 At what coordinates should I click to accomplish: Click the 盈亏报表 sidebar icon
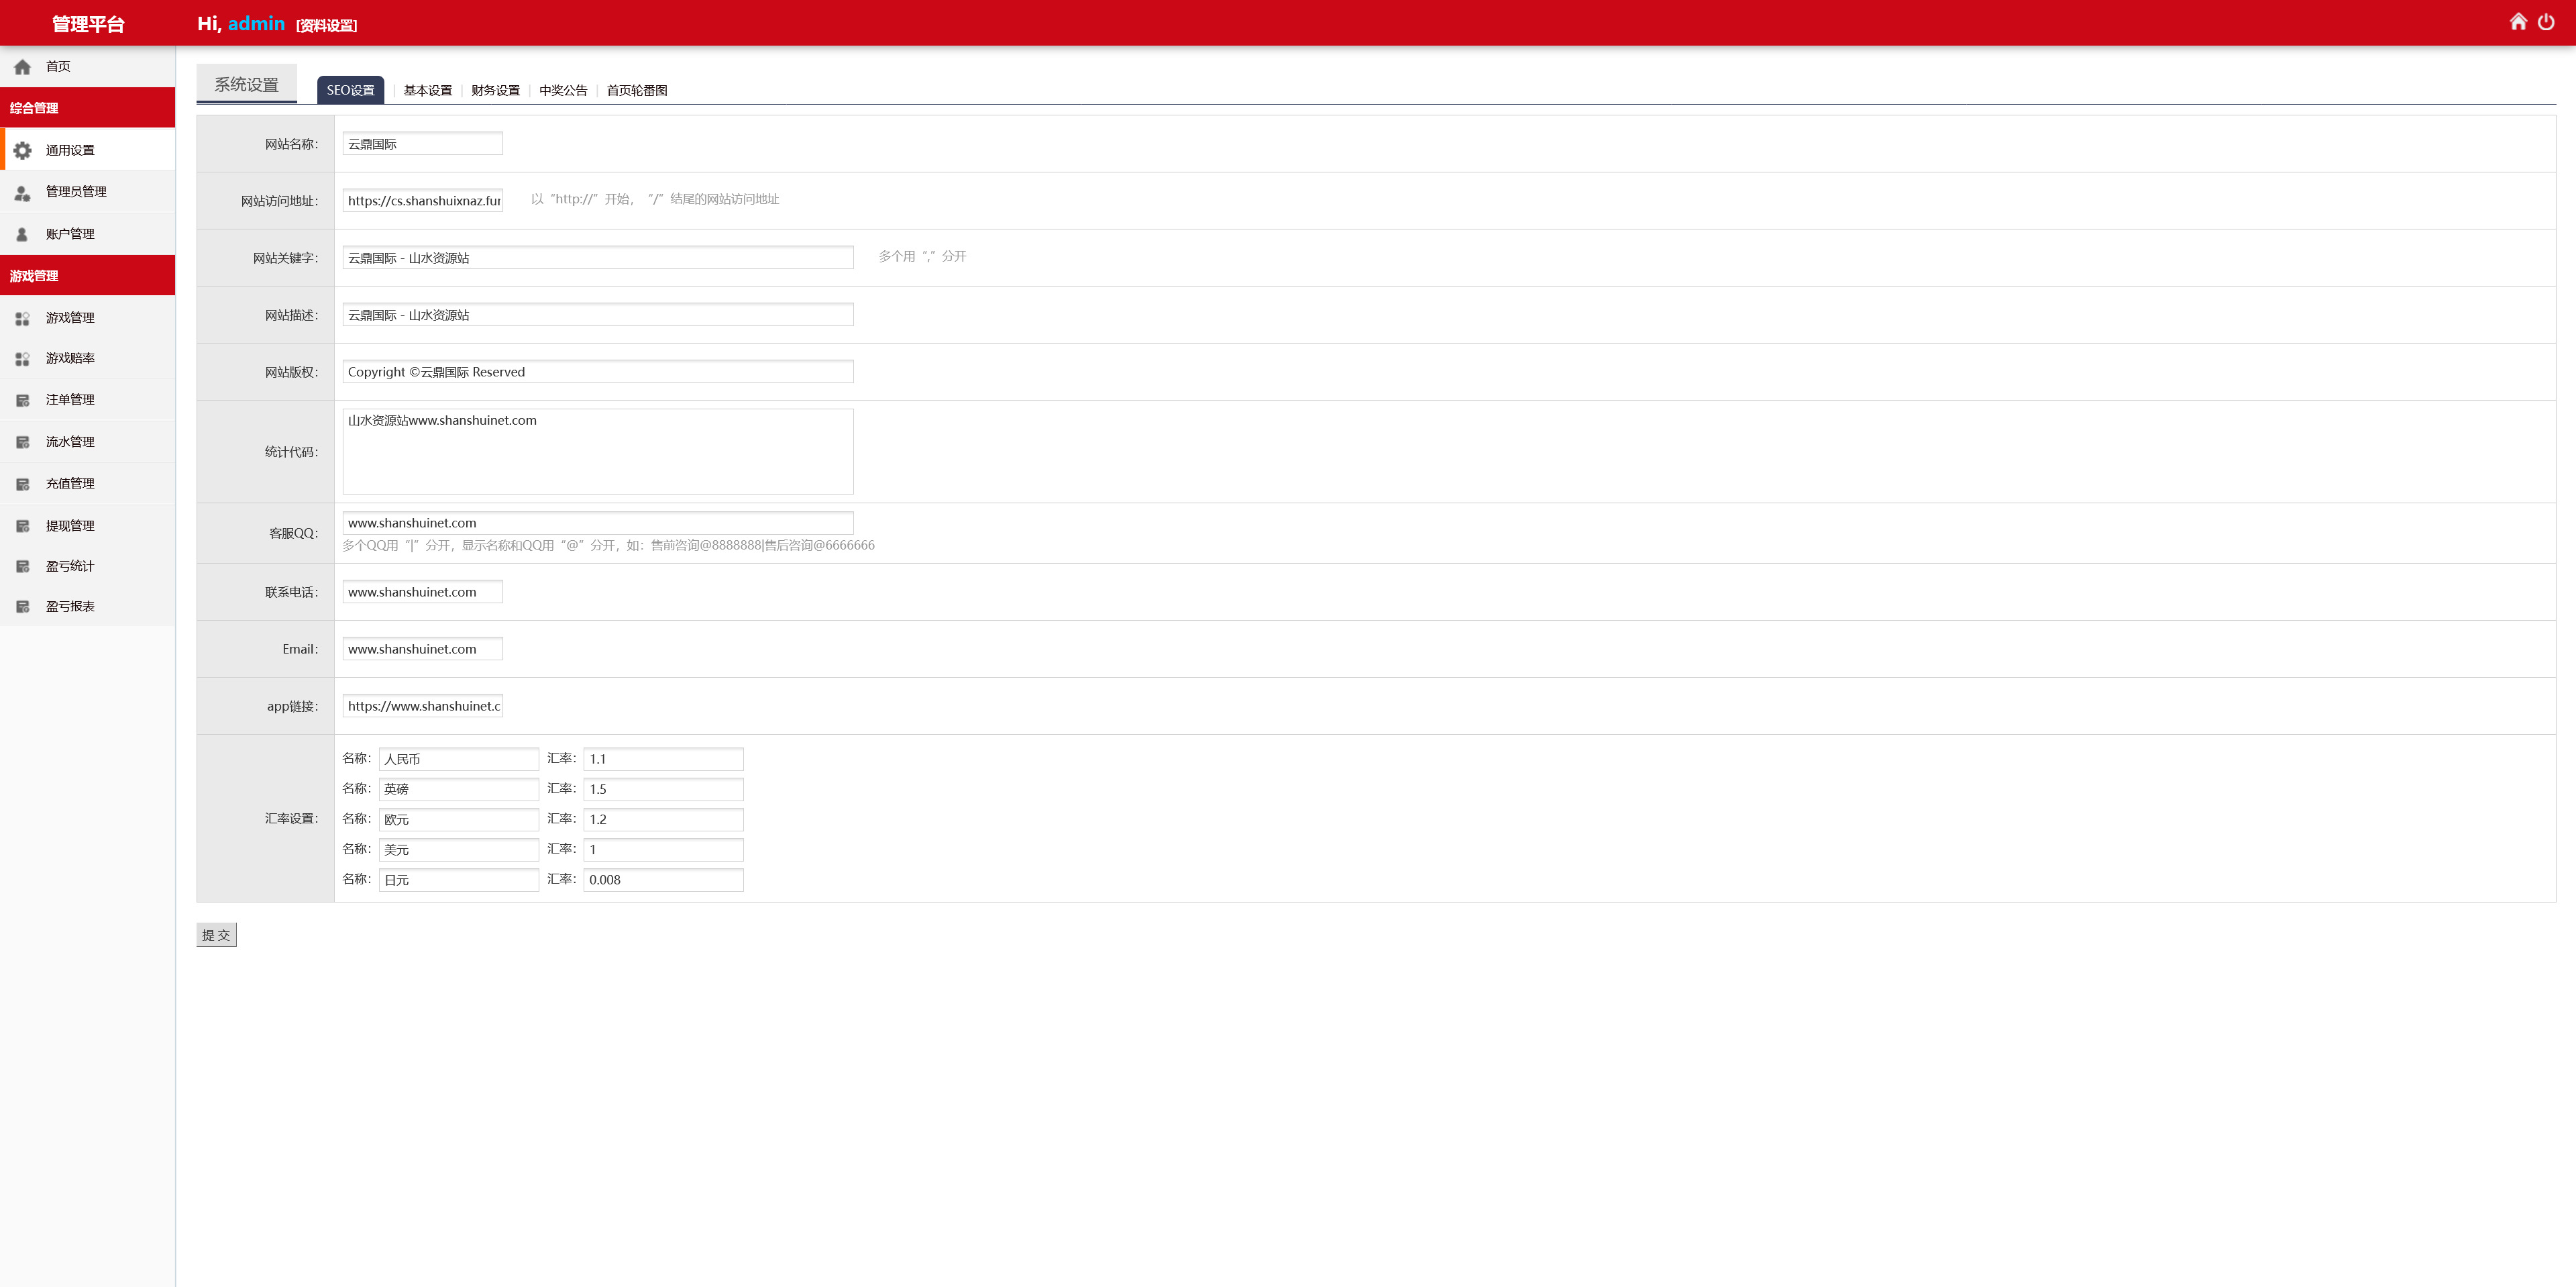click(x=22, y=607)
